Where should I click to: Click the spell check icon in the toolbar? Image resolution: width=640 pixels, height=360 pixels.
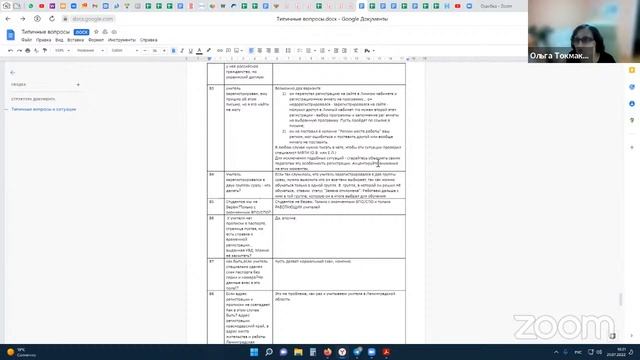coord(36,51)
